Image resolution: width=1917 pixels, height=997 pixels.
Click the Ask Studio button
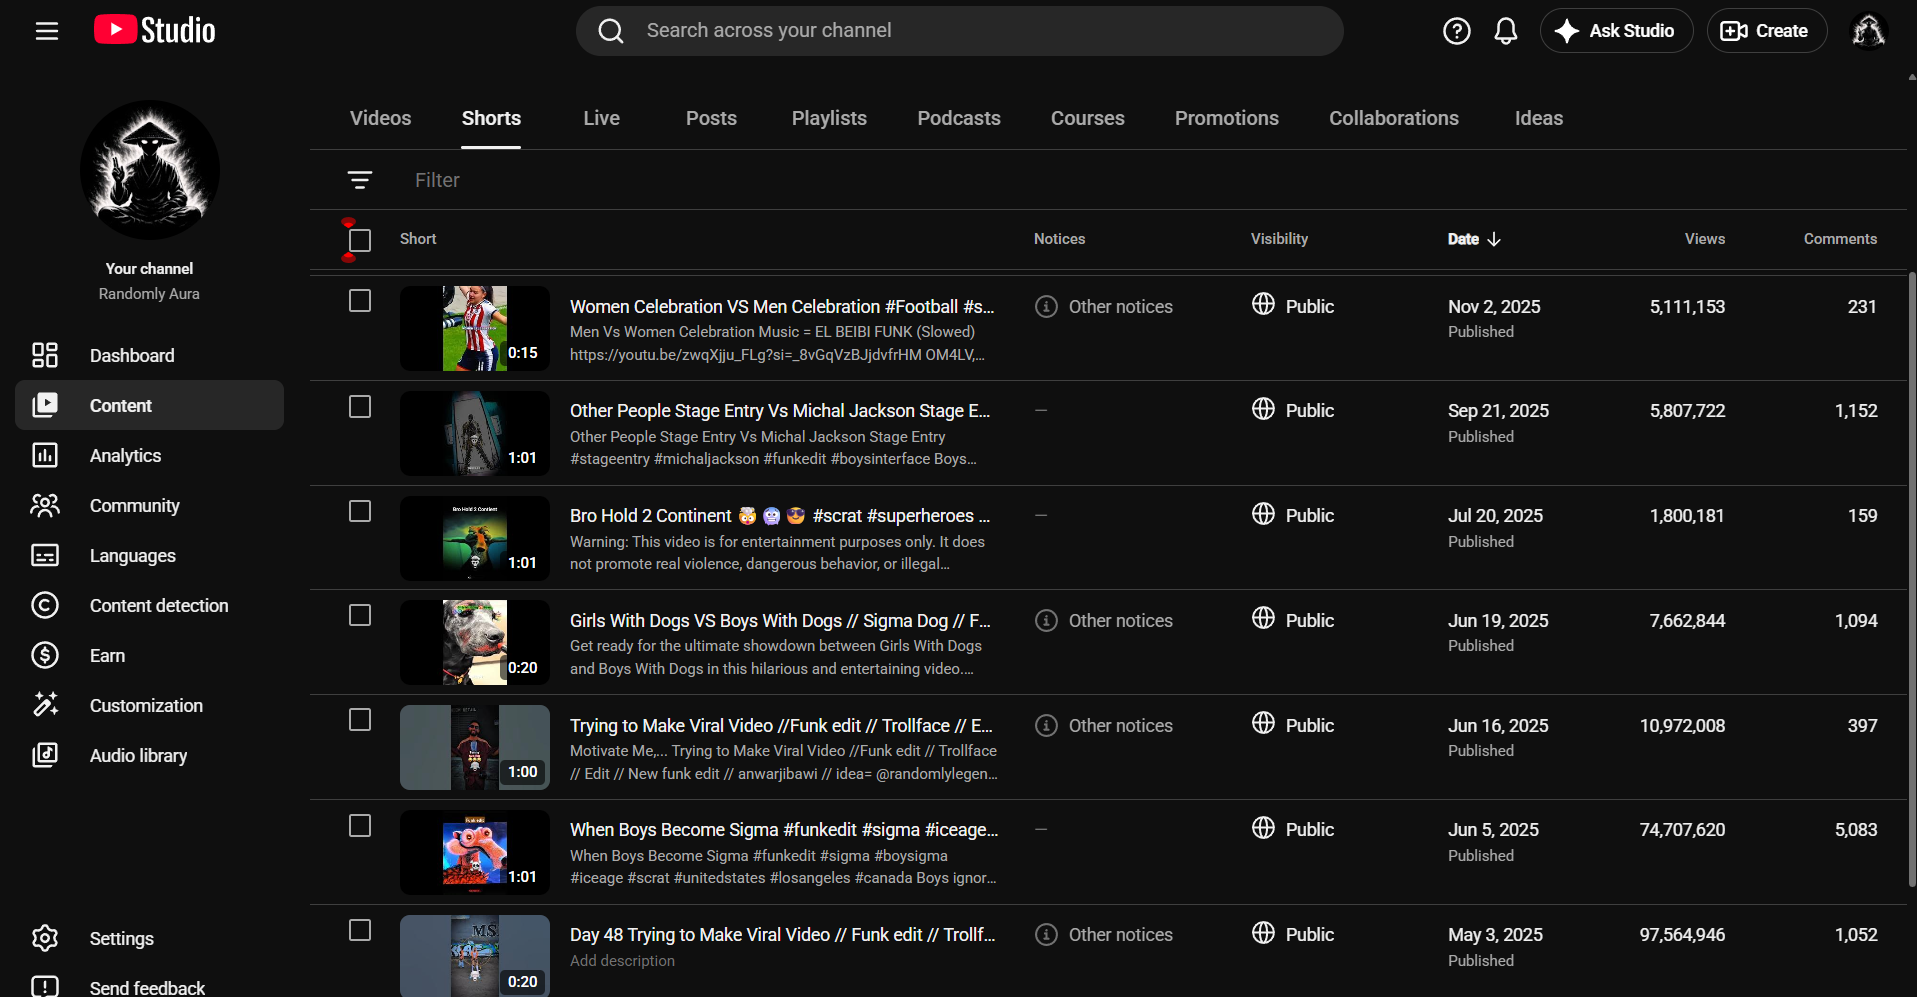pos(1616,31)
